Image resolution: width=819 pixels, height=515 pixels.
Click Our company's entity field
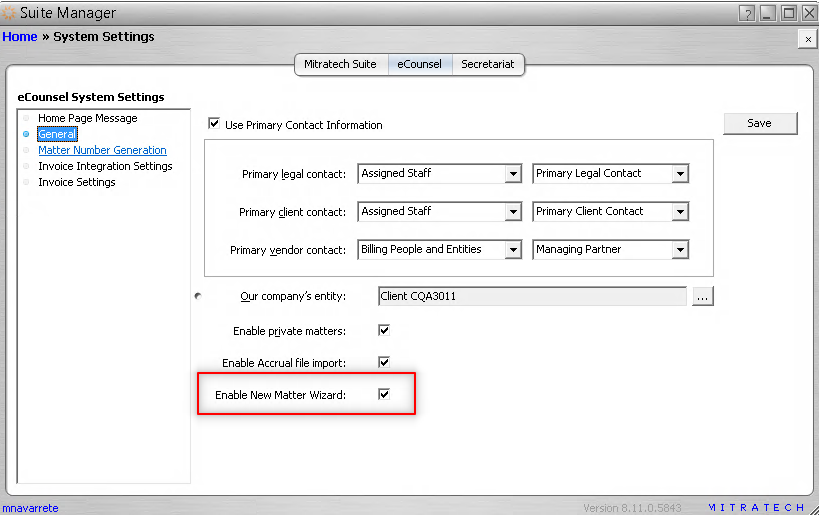click(x=532, y=296)
